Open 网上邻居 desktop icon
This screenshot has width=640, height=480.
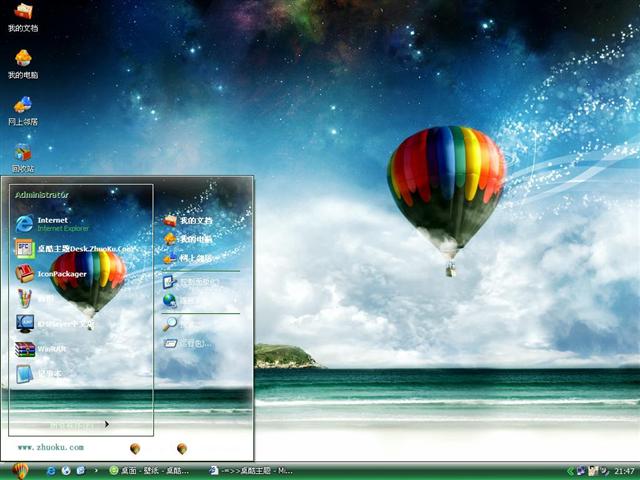tap(23, 111)
